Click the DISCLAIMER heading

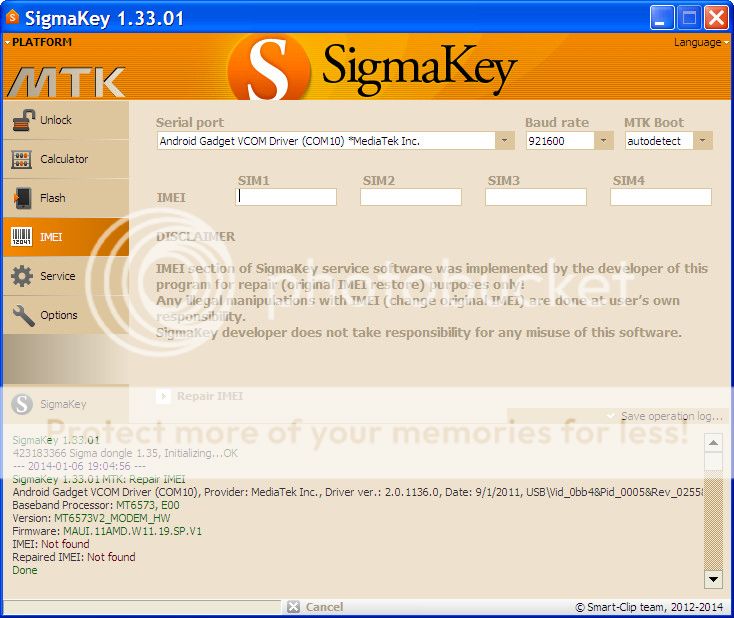(196, 236)
